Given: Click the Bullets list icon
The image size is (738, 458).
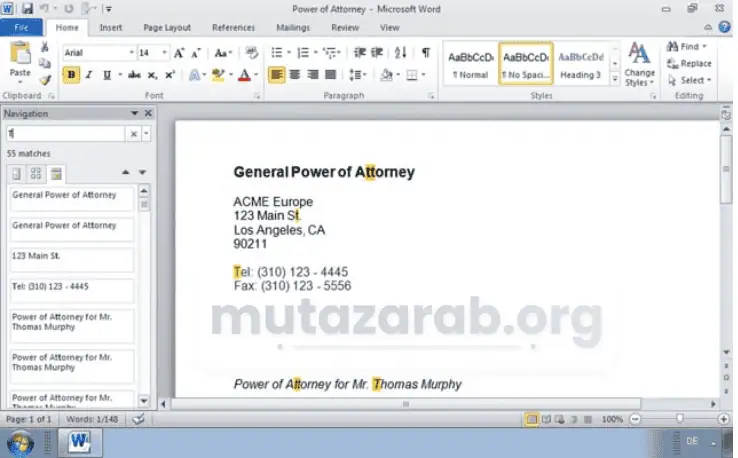Looking at the screenshot, I should tap(277, 53).
